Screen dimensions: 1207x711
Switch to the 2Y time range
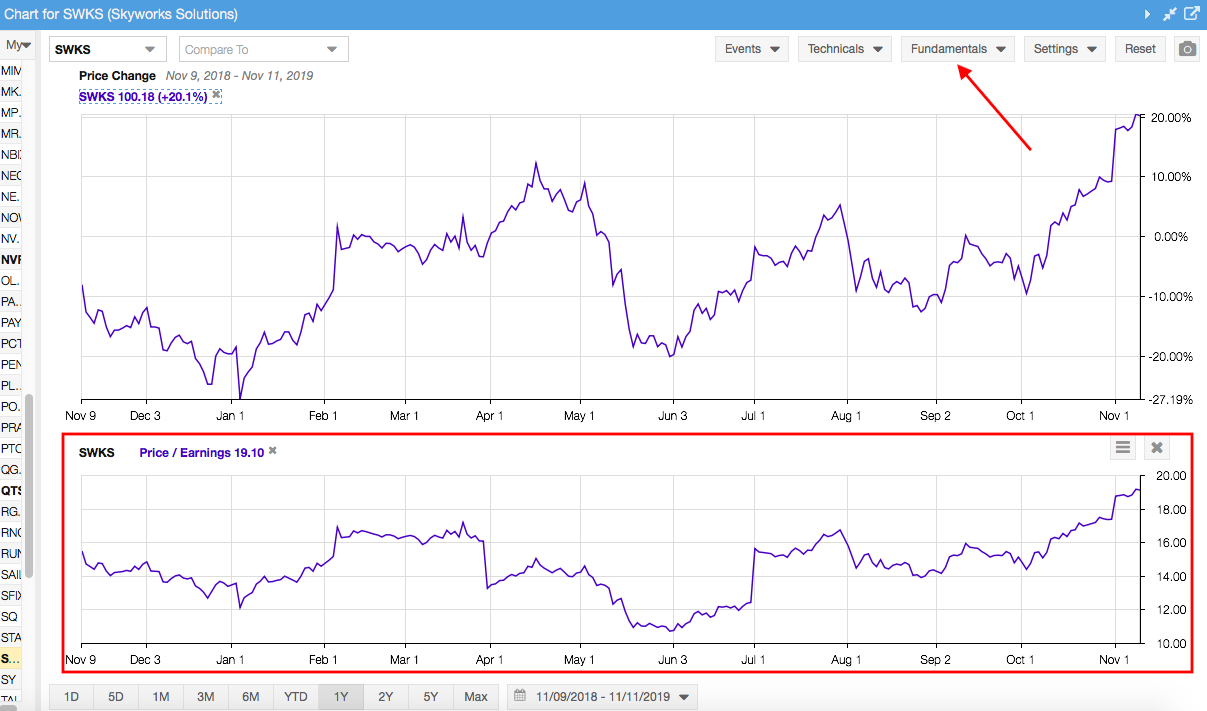pos(386,696)
